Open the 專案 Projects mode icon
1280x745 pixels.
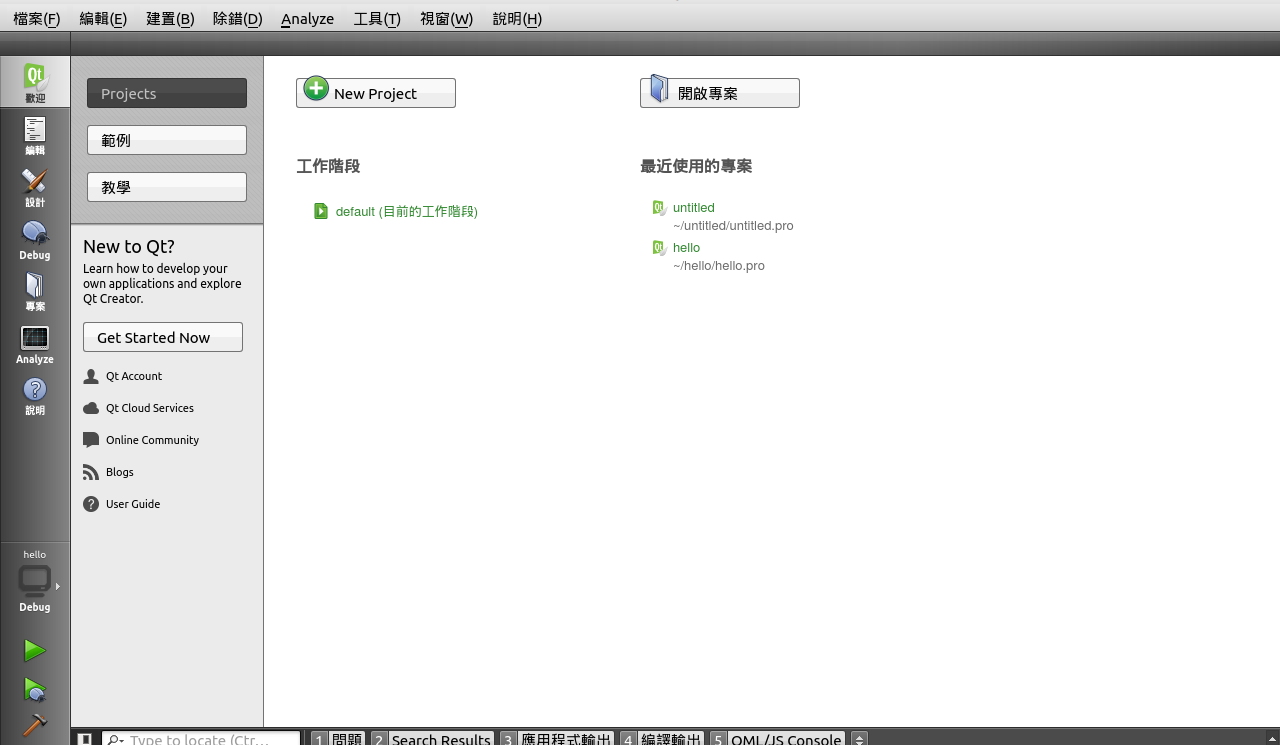coord(35,289)
